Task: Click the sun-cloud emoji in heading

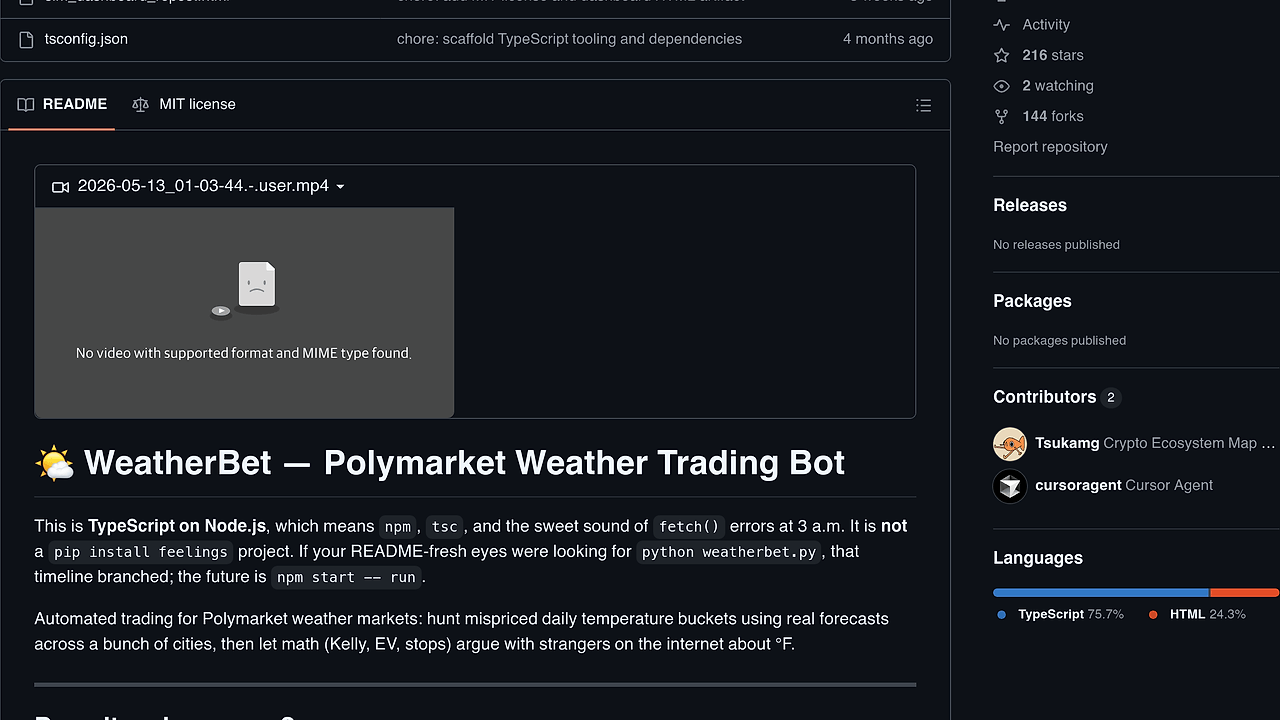Action: click(x=54, y=463)
